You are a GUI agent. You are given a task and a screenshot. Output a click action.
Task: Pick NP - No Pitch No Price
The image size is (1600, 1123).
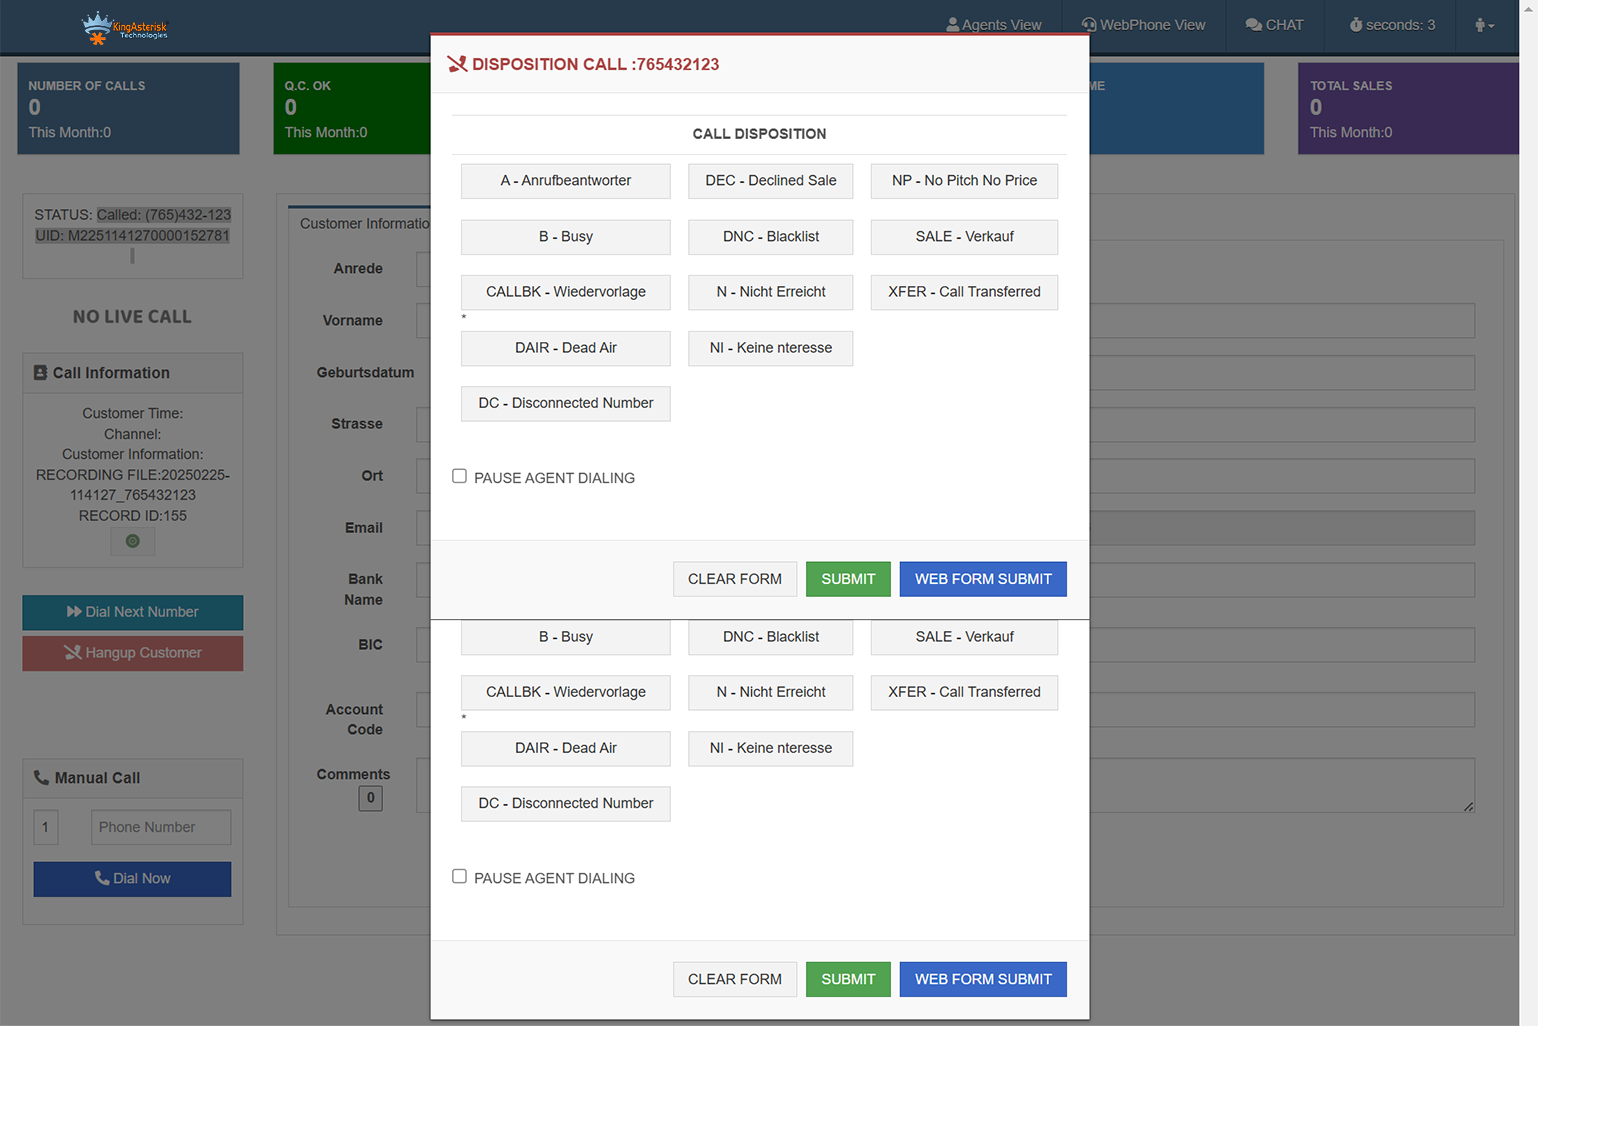pos(964,181)
